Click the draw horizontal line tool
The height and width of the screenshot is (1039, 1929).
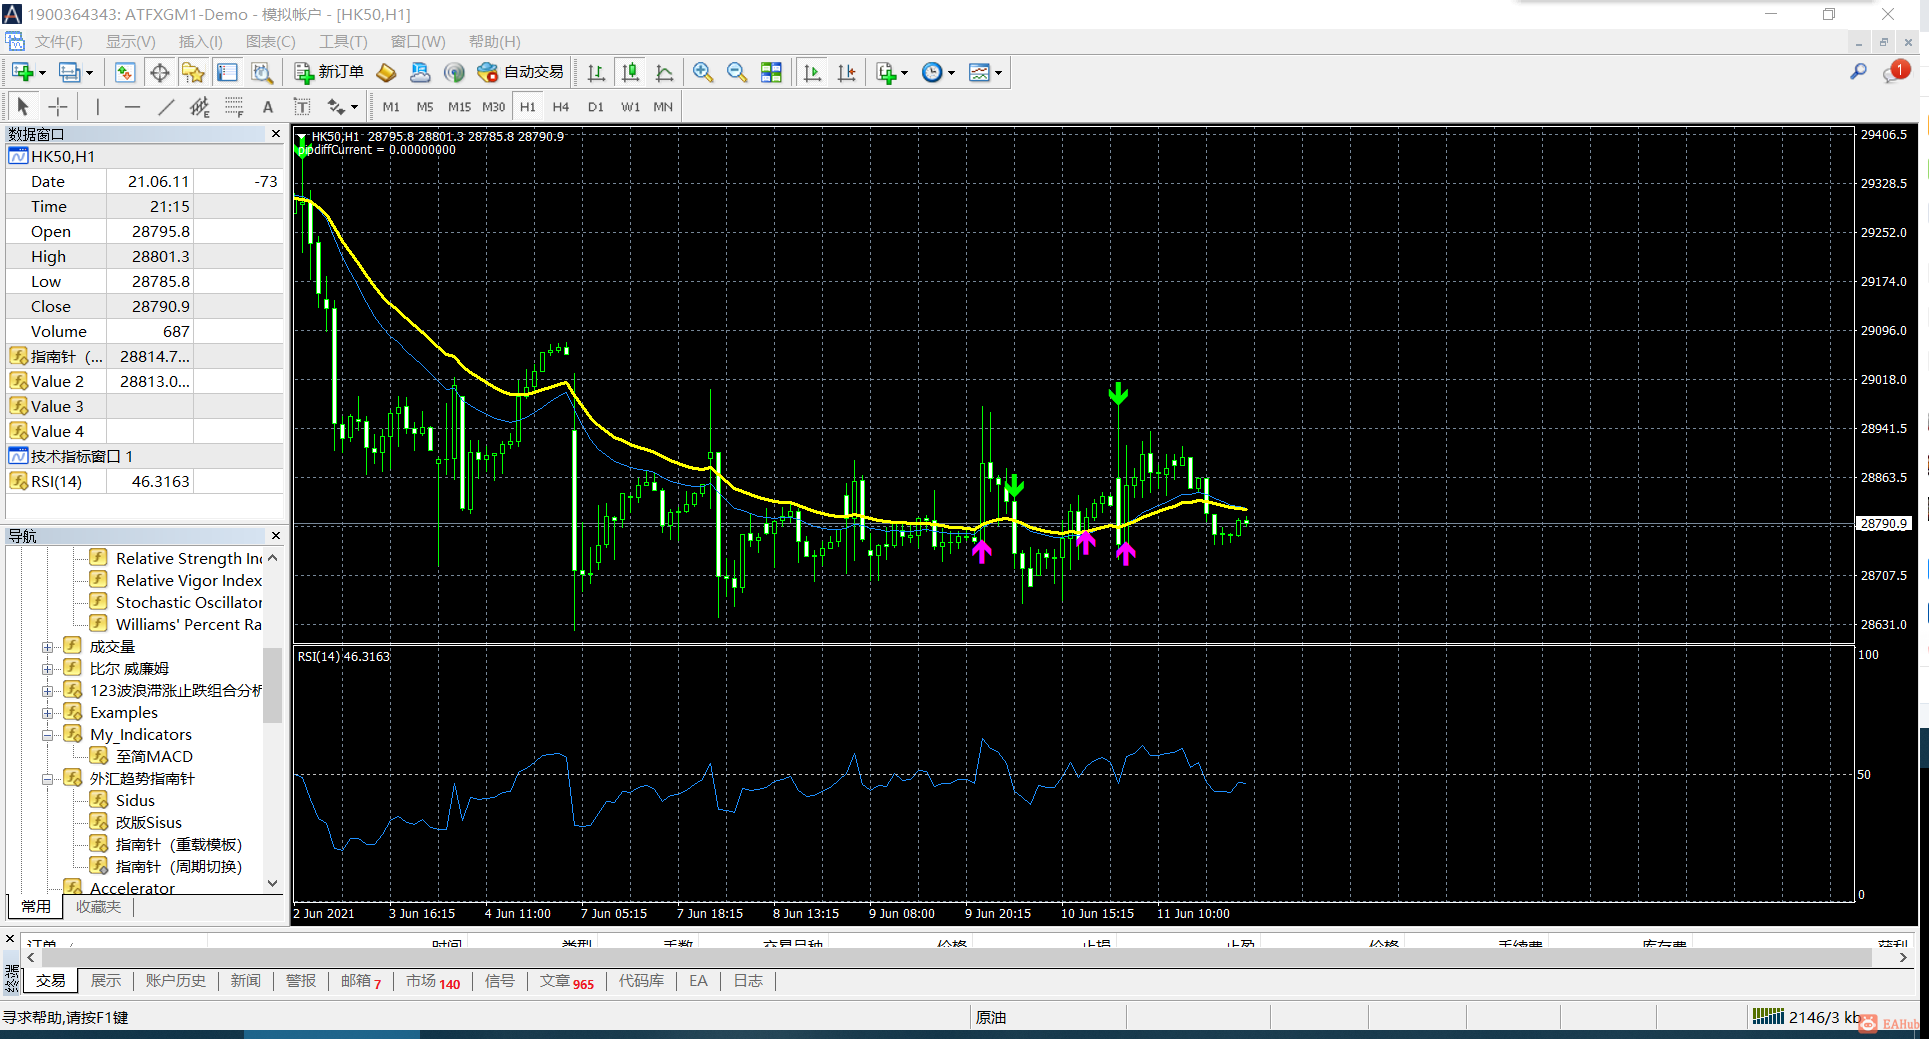pyautogui.click(x=132, y=107)
